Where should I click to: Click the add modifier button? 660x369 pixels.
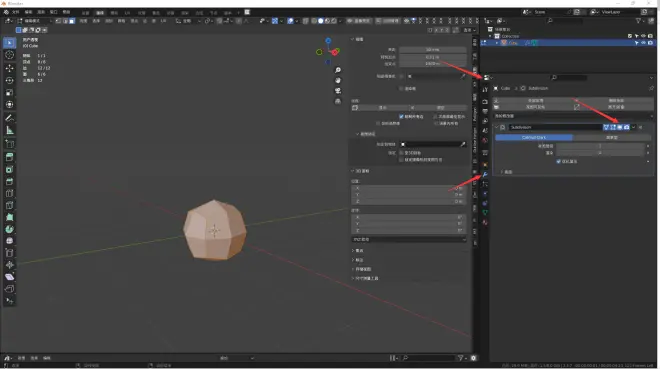pos(572,116)
